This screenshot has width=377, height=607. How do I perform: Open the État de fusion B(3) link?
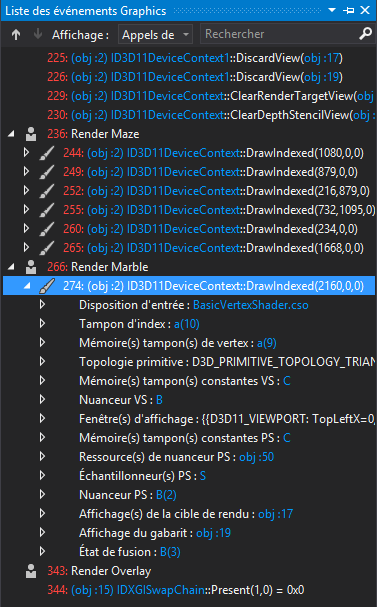point(170,552)
